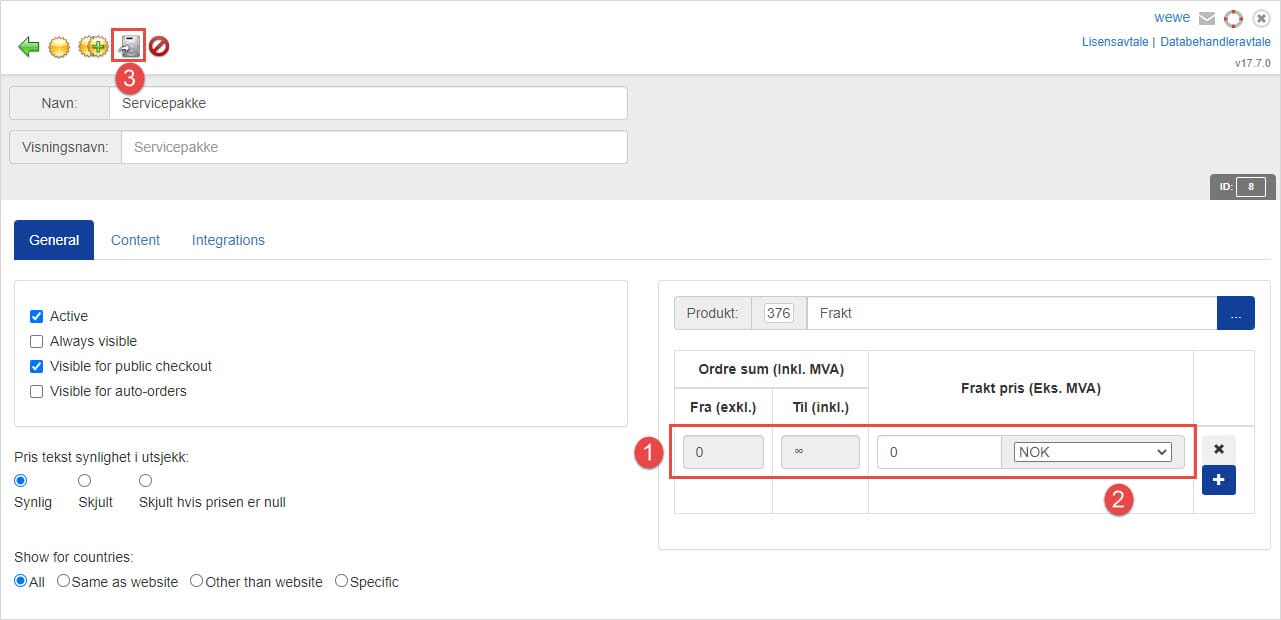1281x620 pixels.
Task: Choose Specific under Show for countries
Action: [x=341, y=581]
